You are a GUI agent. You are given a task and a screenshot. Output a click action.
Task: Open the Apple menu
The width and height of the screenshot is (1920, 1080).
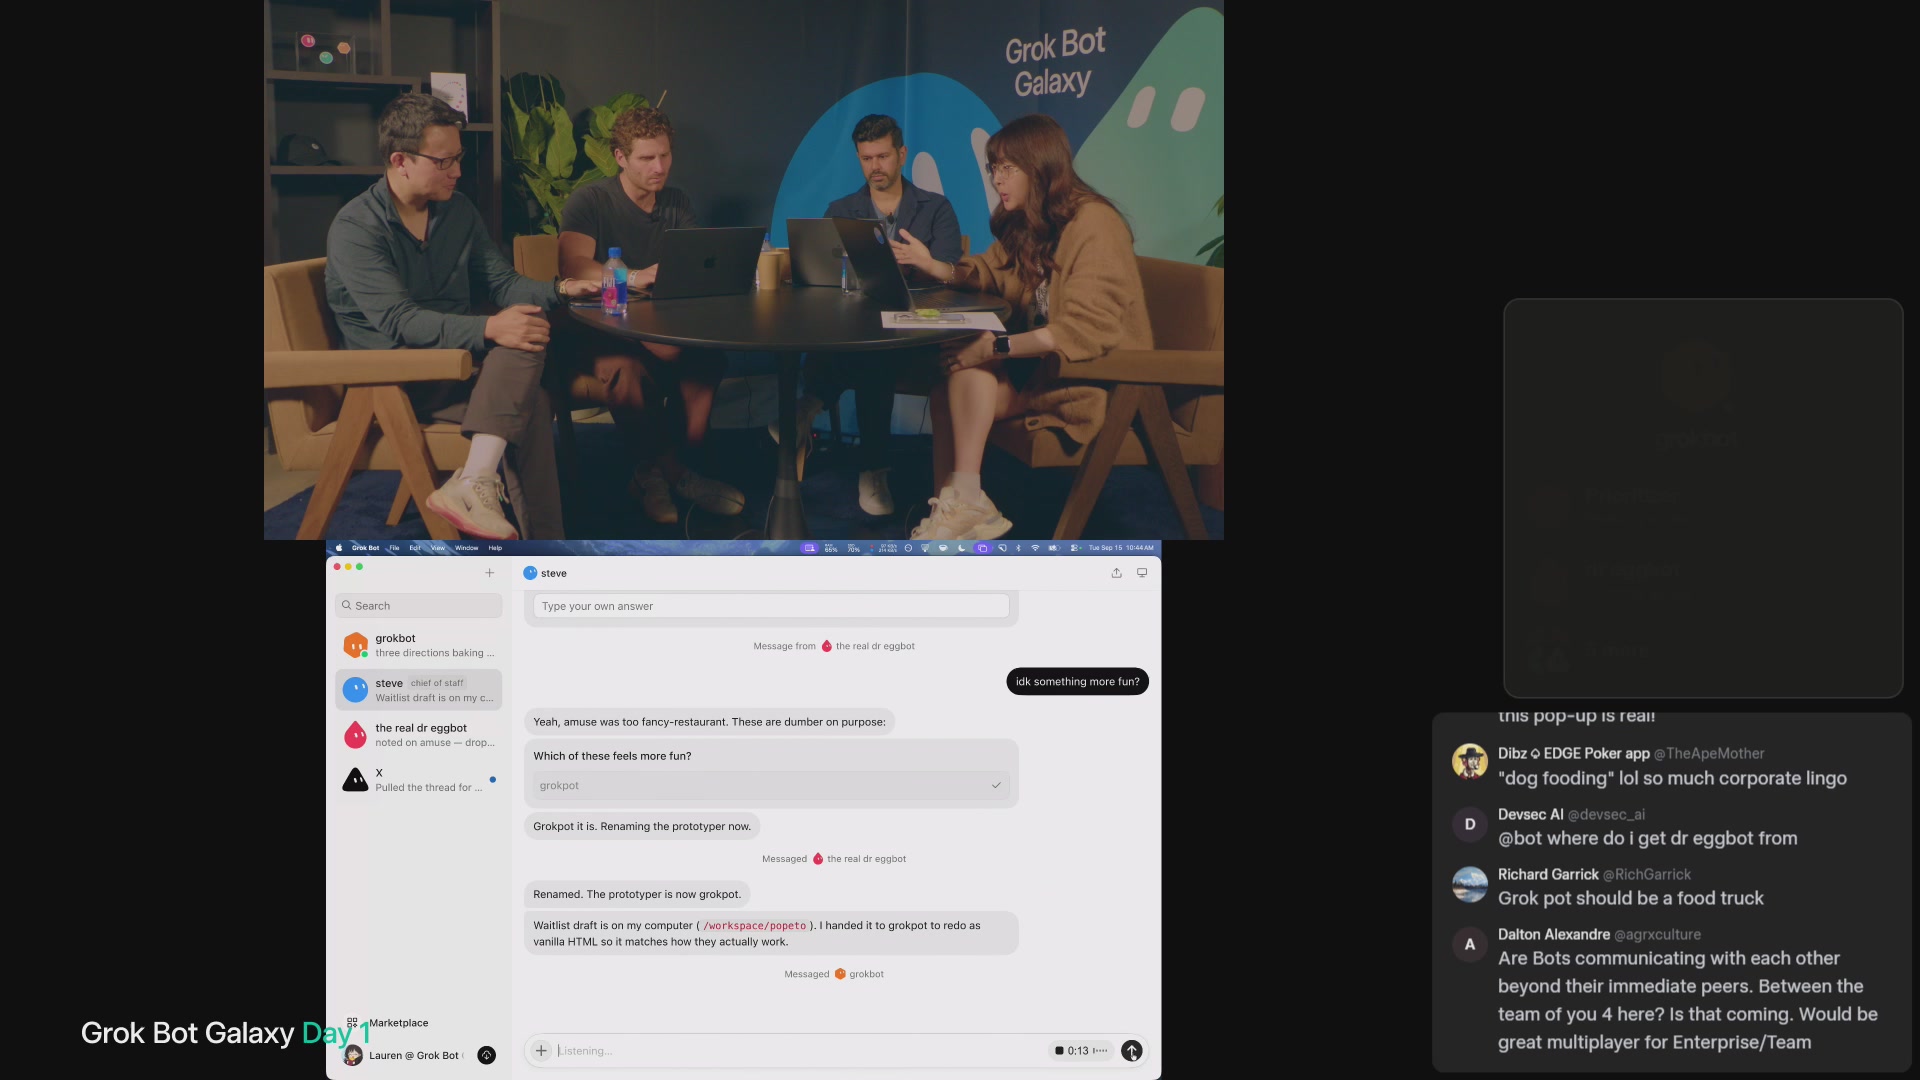tap(339, 548)
